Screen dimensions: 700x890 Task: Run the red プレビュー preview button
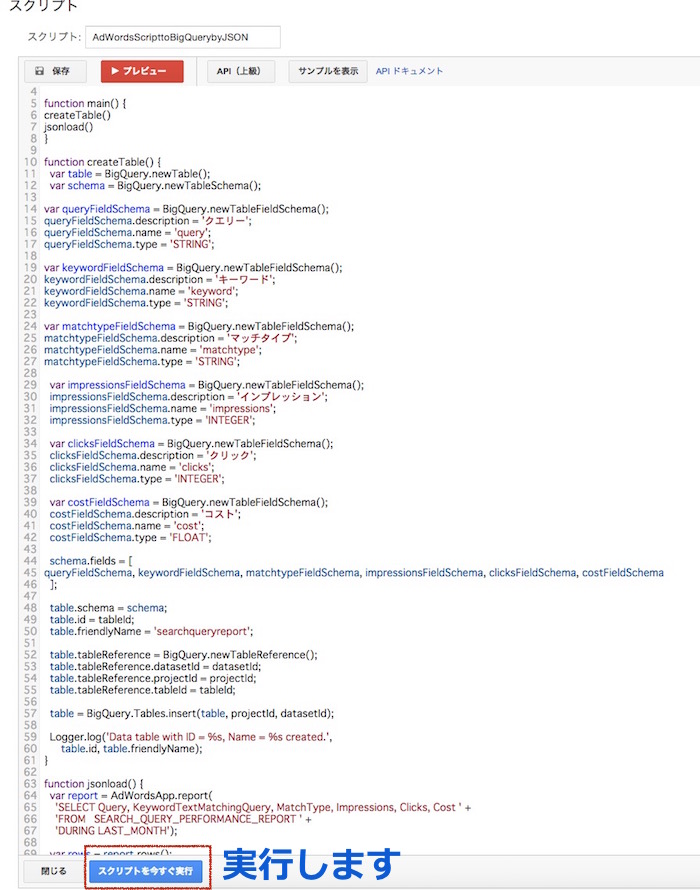click(x=142, y=72)
